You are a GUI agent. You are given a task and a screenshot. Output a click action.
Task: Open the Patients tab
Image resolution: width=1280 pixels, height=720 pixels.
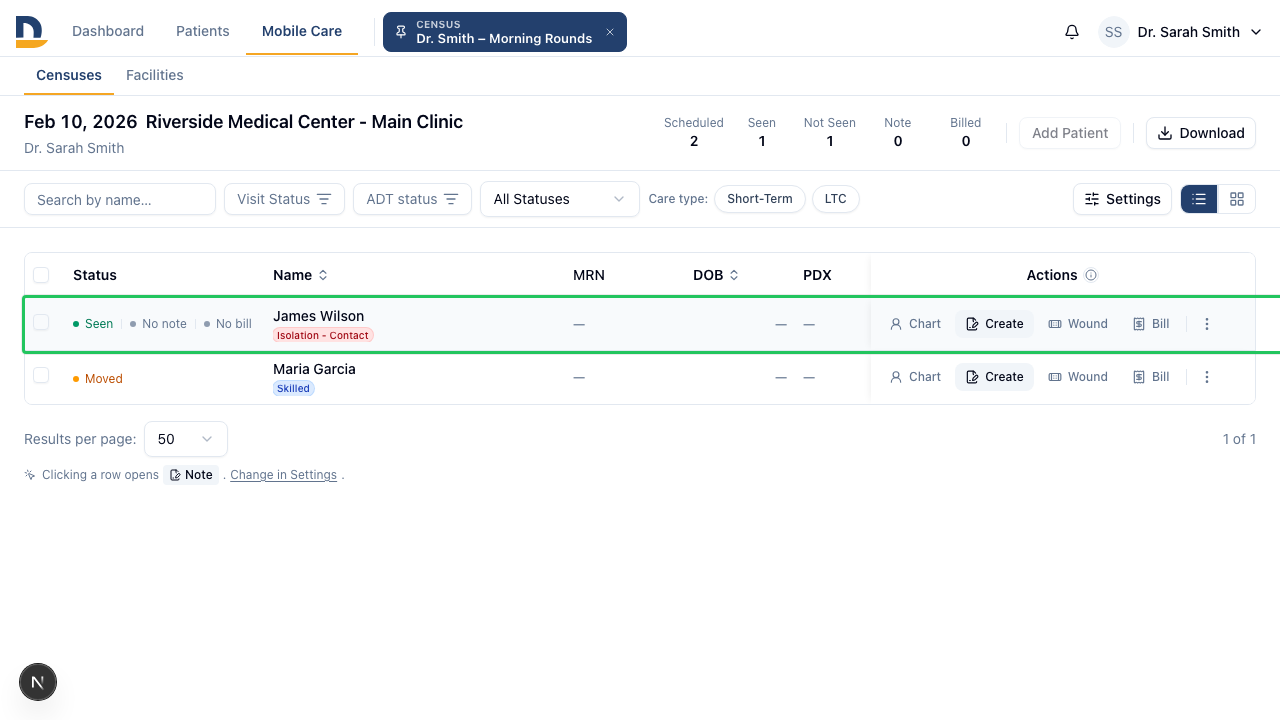(203, 31)
